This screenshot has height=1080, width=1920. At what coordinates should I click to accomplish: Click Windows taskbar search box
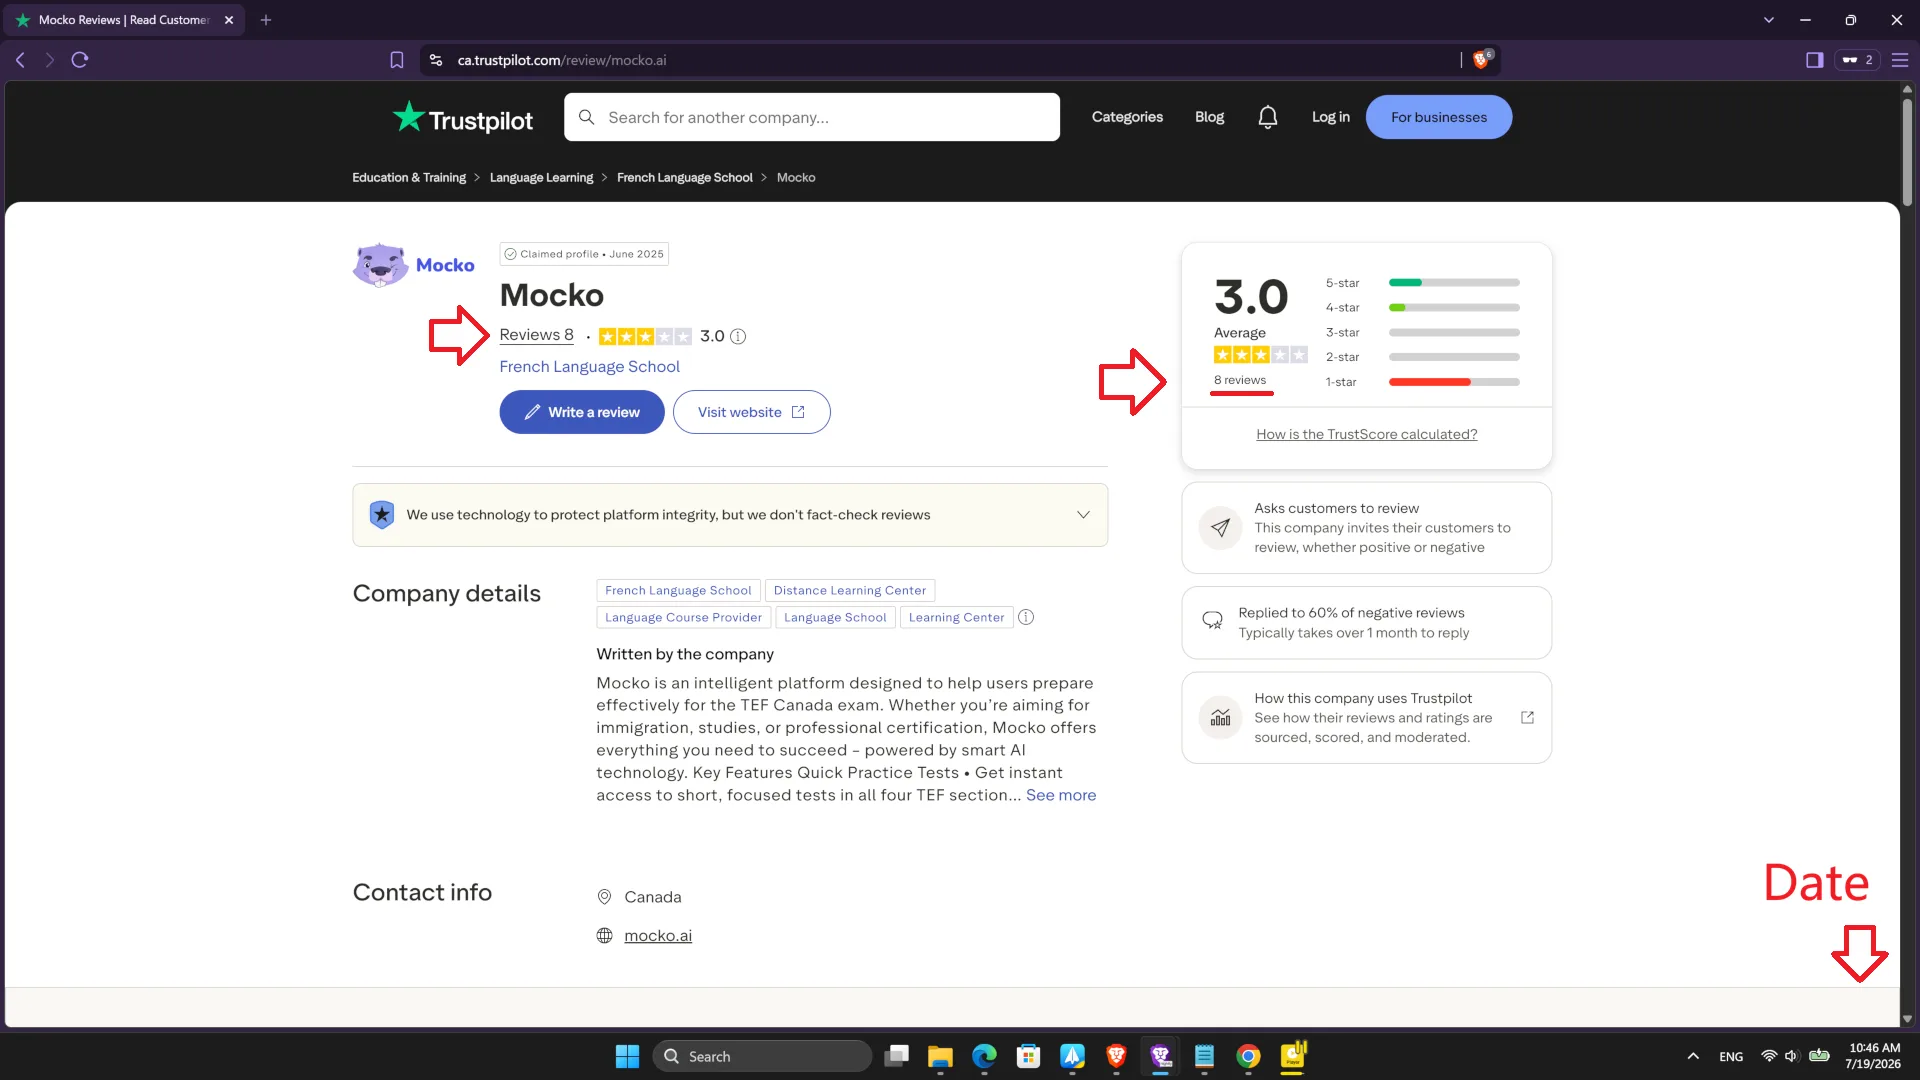point(762,1056)
